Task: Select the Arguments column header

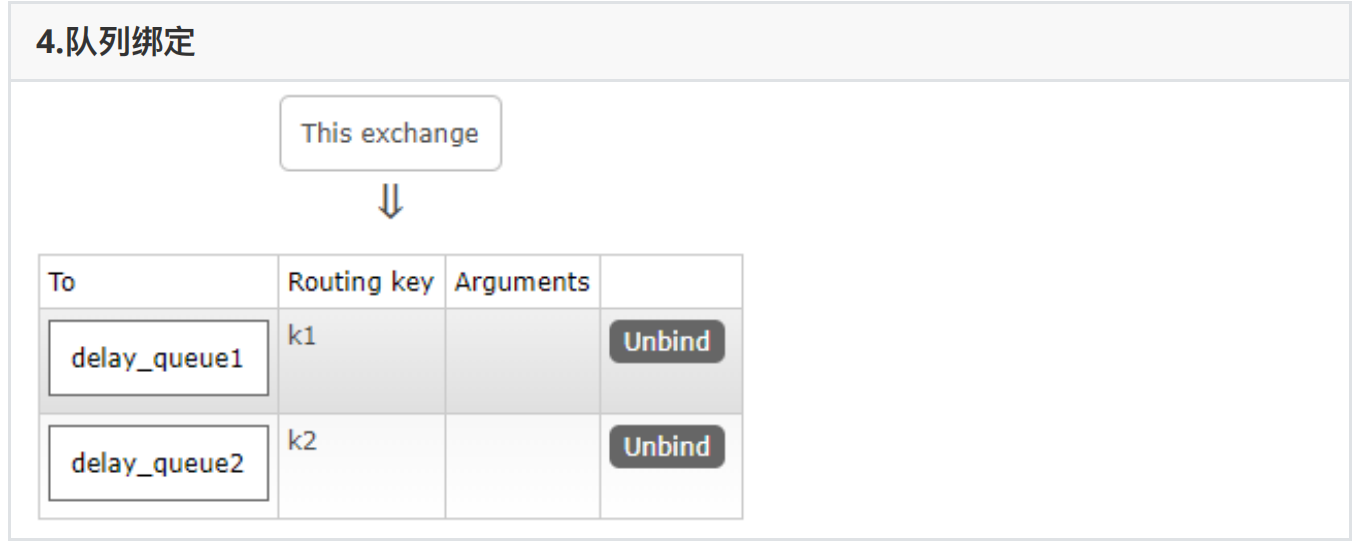Action: click(x=522, y=282)
